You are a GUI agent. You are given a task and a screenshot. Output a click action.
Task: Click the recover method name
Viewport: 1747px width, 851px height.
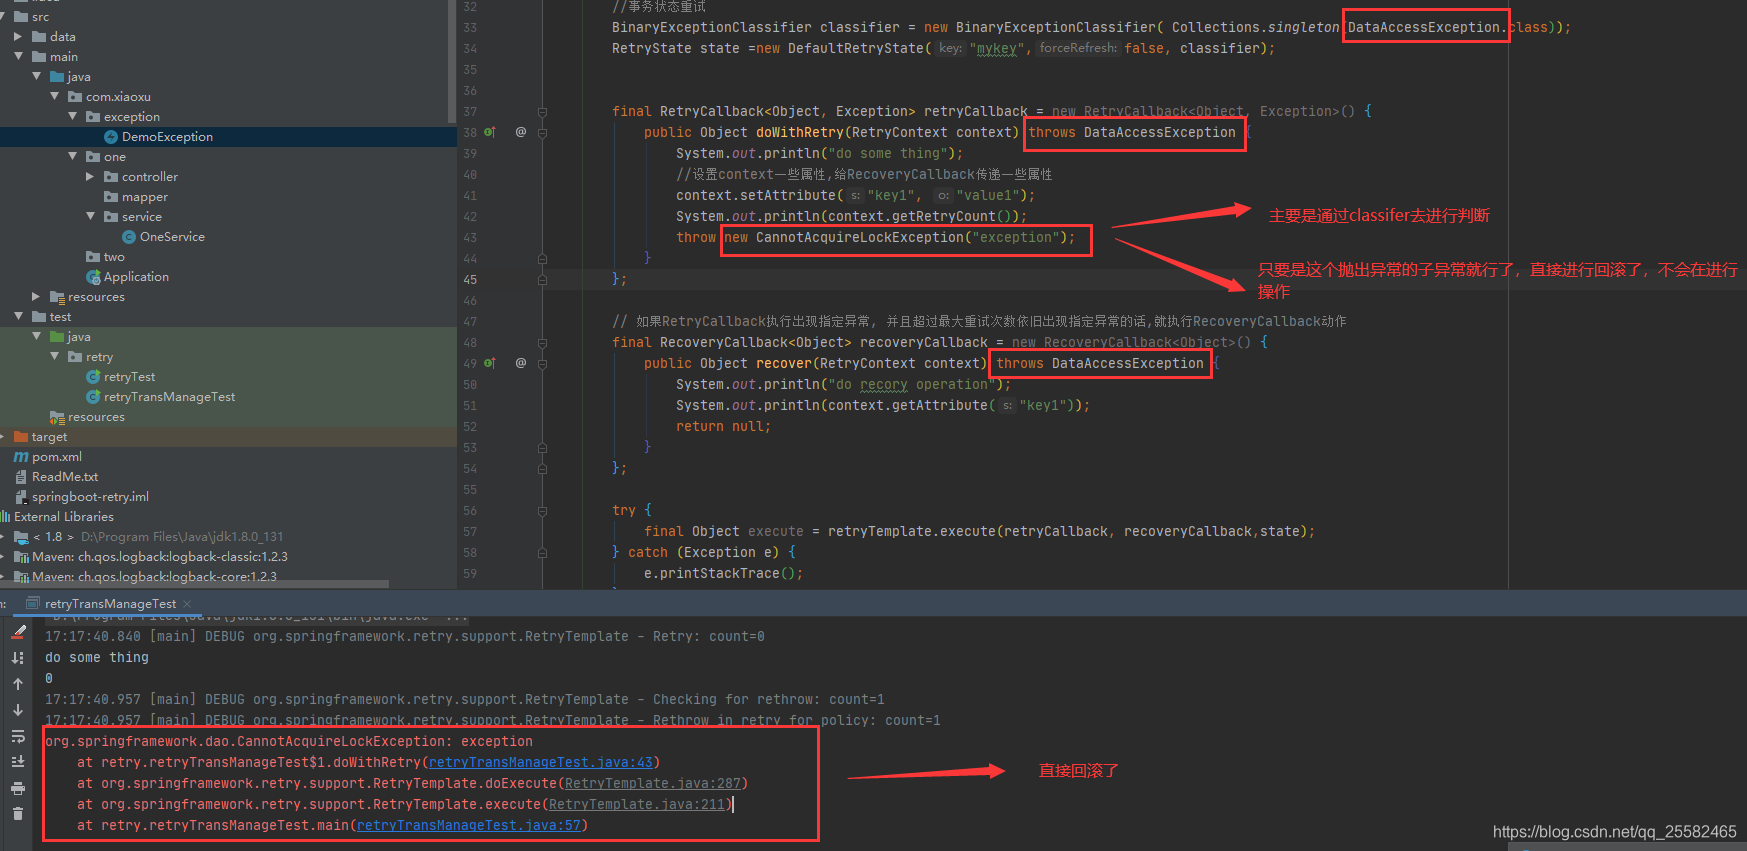click(784, 364)
